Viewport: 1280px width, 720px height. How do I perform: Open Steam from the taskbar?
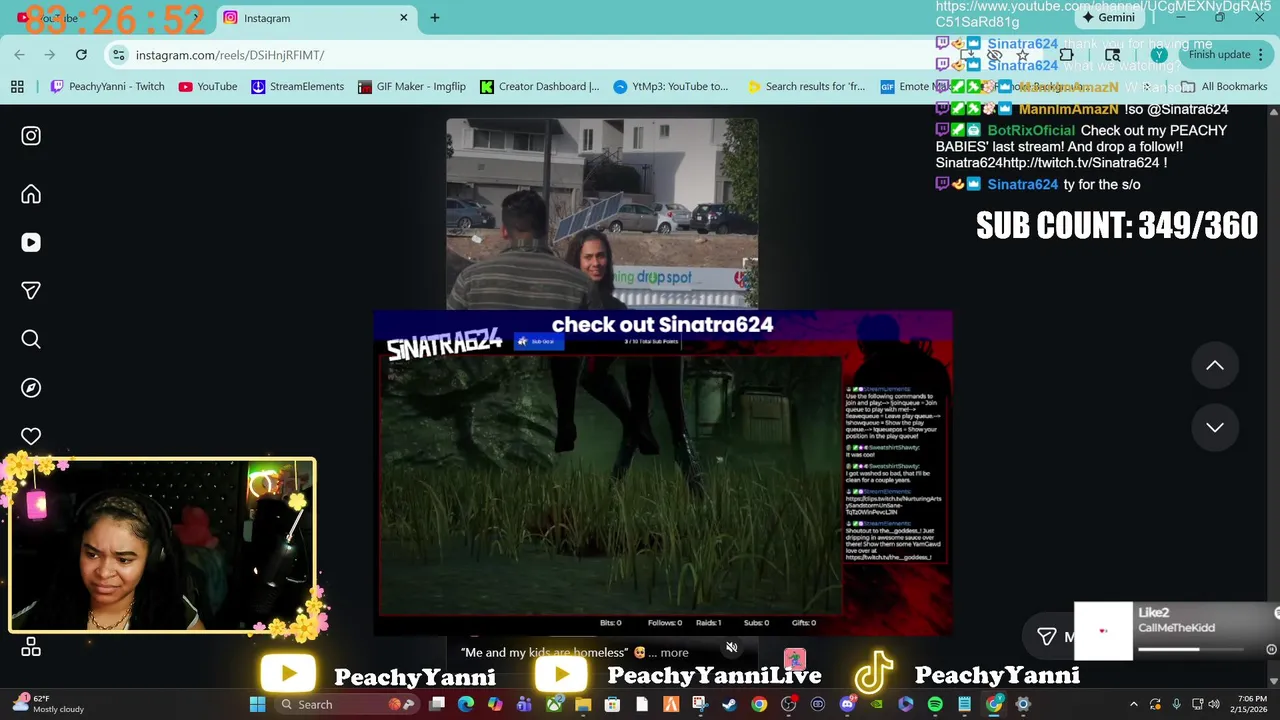pyautogui.click(x=729, y=705)
